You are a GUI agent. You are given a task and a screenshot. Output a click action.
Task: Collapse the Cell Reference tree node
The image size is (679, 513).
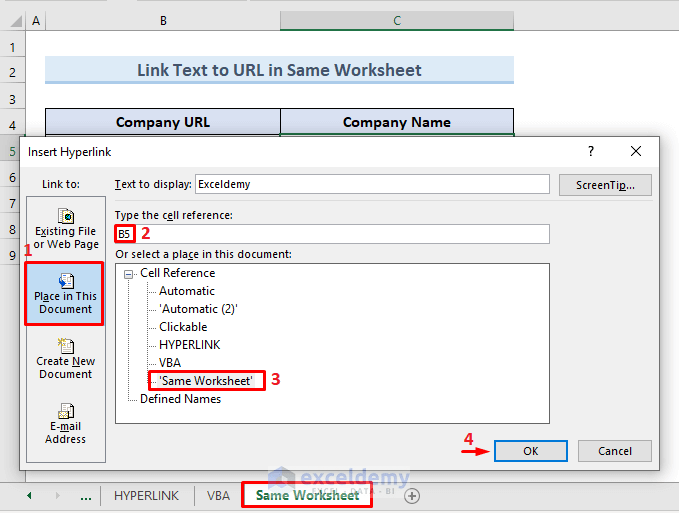coord(128,274)
